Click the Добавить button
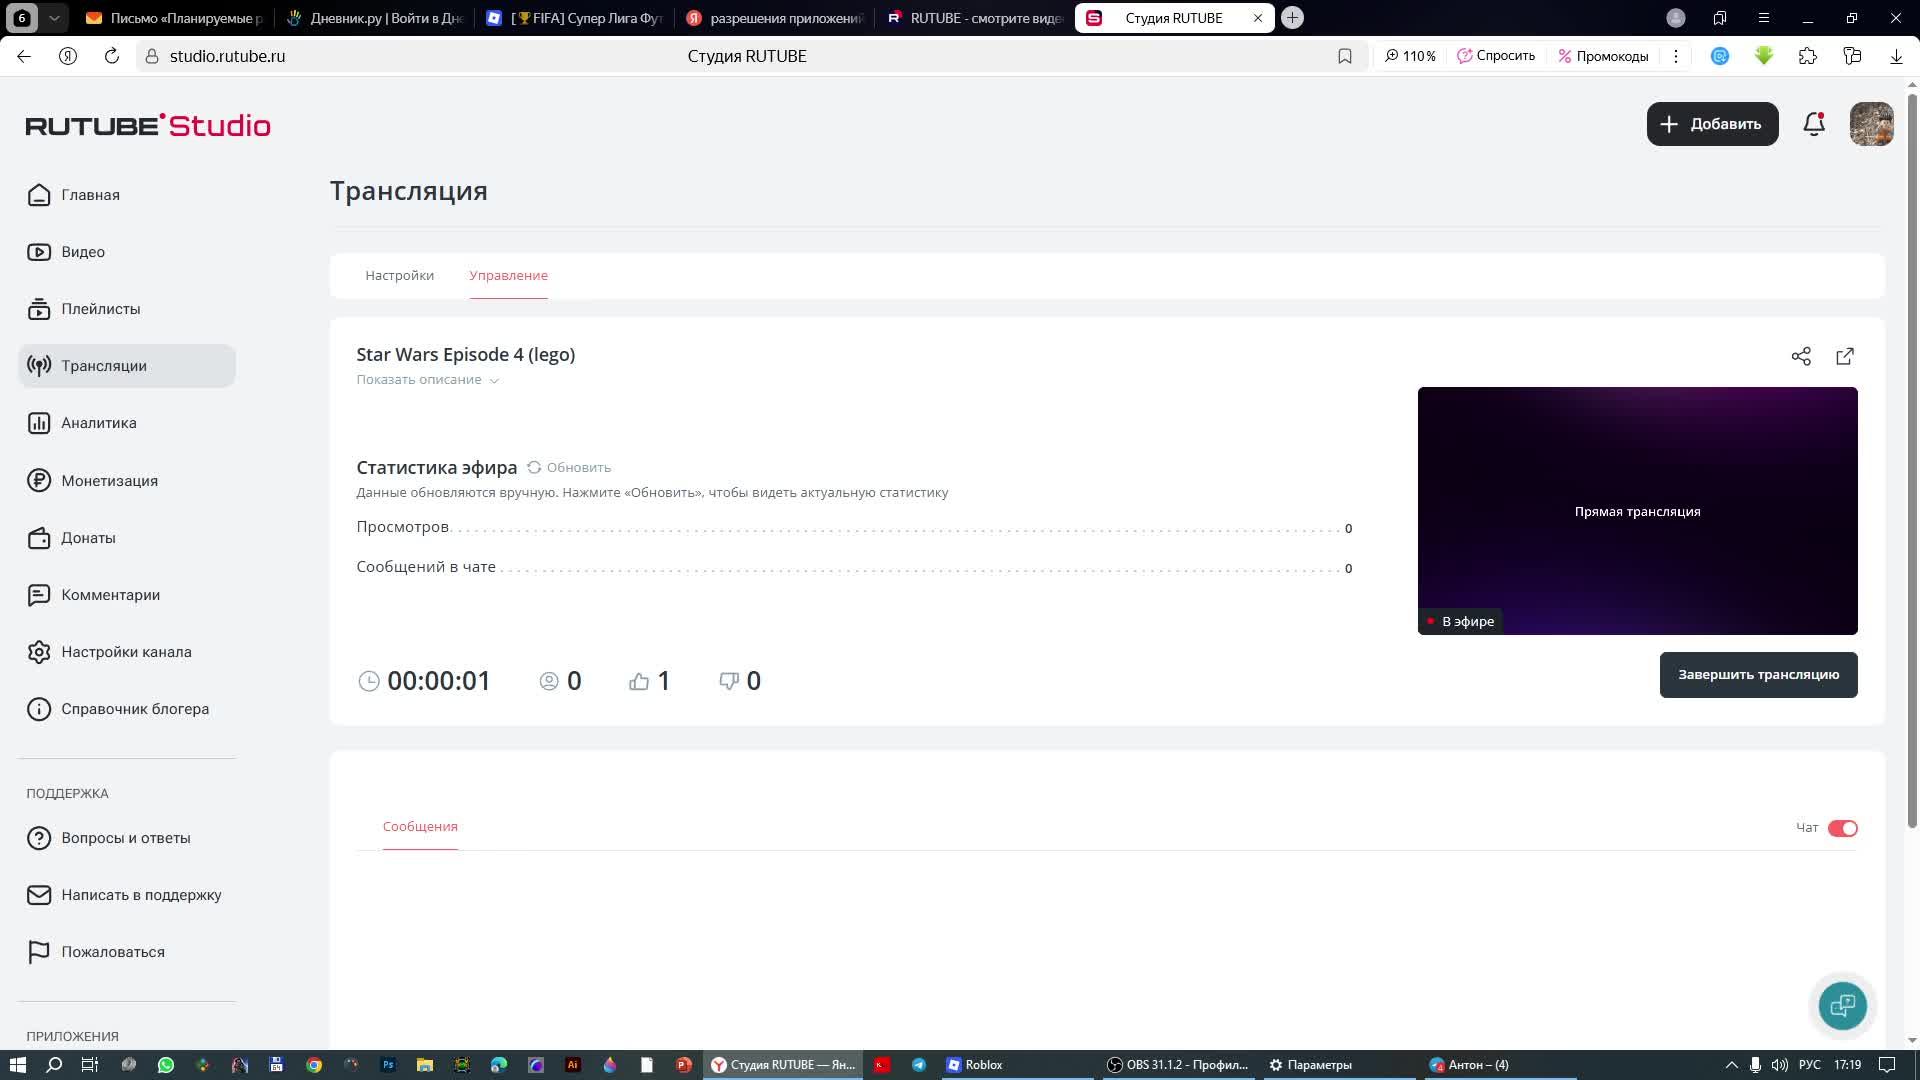The height and width of the screenshot is (1080, 1920). pyautogui.click(x=1712, y=124)
